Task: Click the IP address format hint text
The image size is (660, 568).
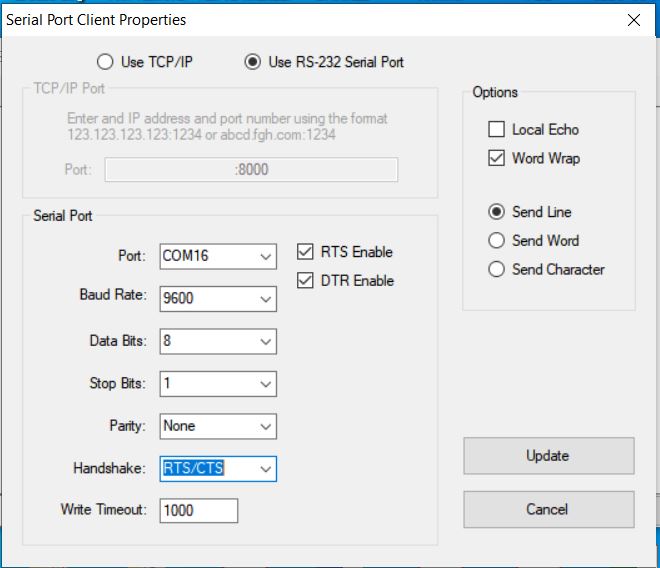Action: coord(227,126)
